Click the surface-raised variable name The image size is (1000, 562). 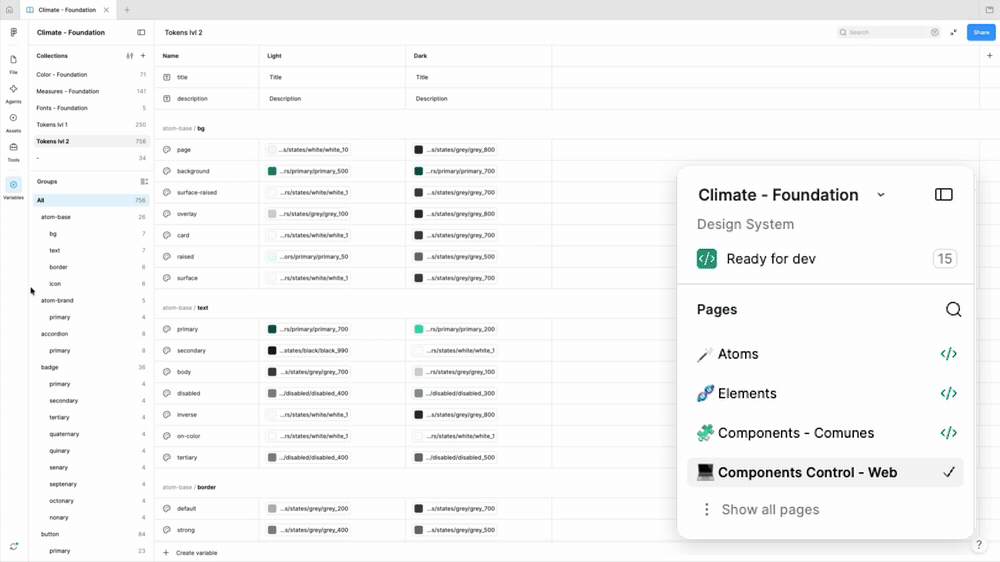(x=196, y=193)
